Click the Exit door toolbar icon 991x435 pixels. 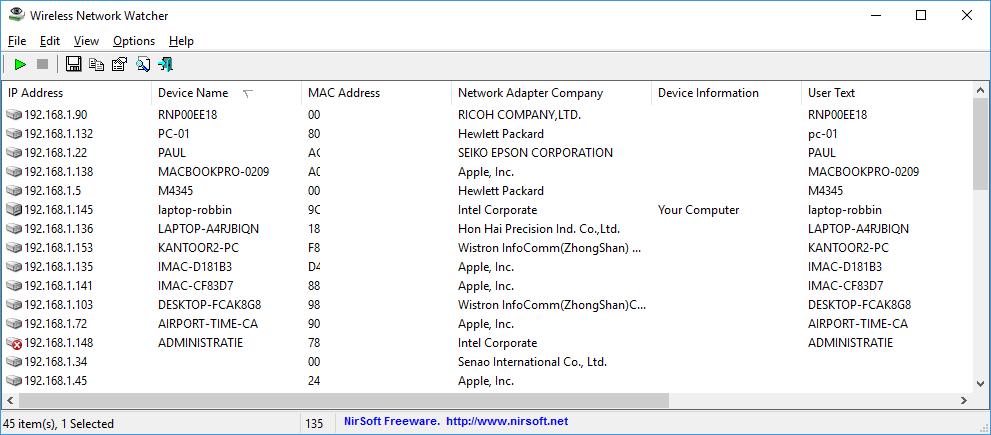click(165, 65)
